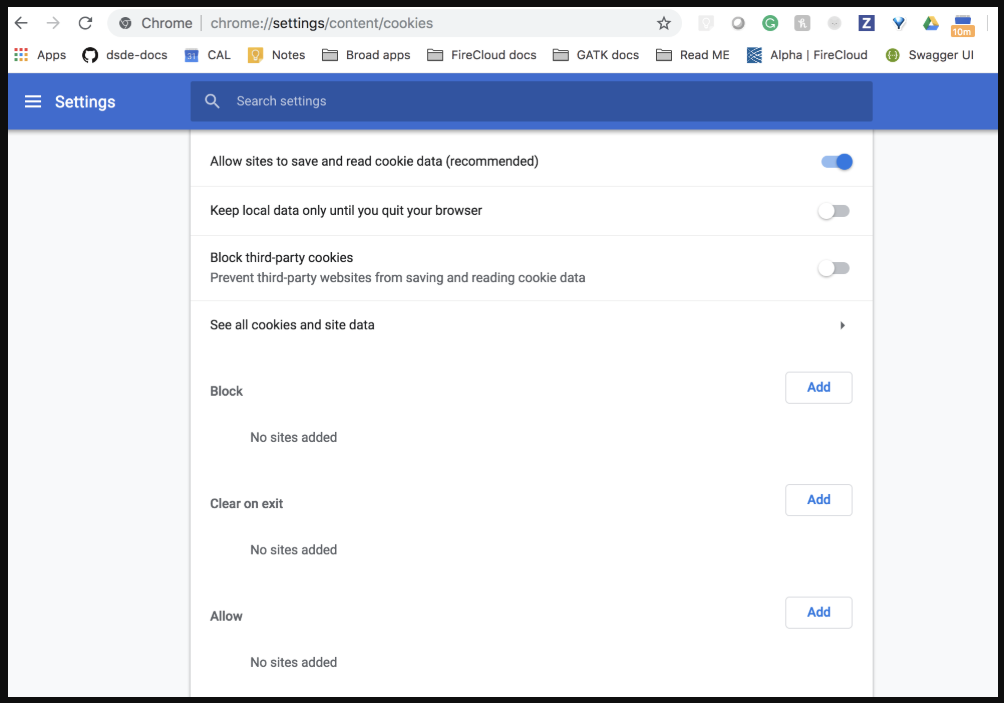Image resolution: width=1004 pixels, height=703 pixels.
Task: Open the Swagger UI bookmark
Action: [929, 55]
